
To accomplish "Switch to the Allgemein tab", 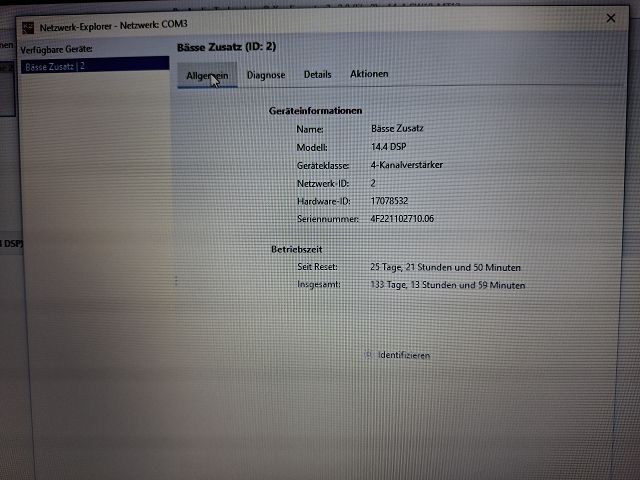I will pos(207,75).
